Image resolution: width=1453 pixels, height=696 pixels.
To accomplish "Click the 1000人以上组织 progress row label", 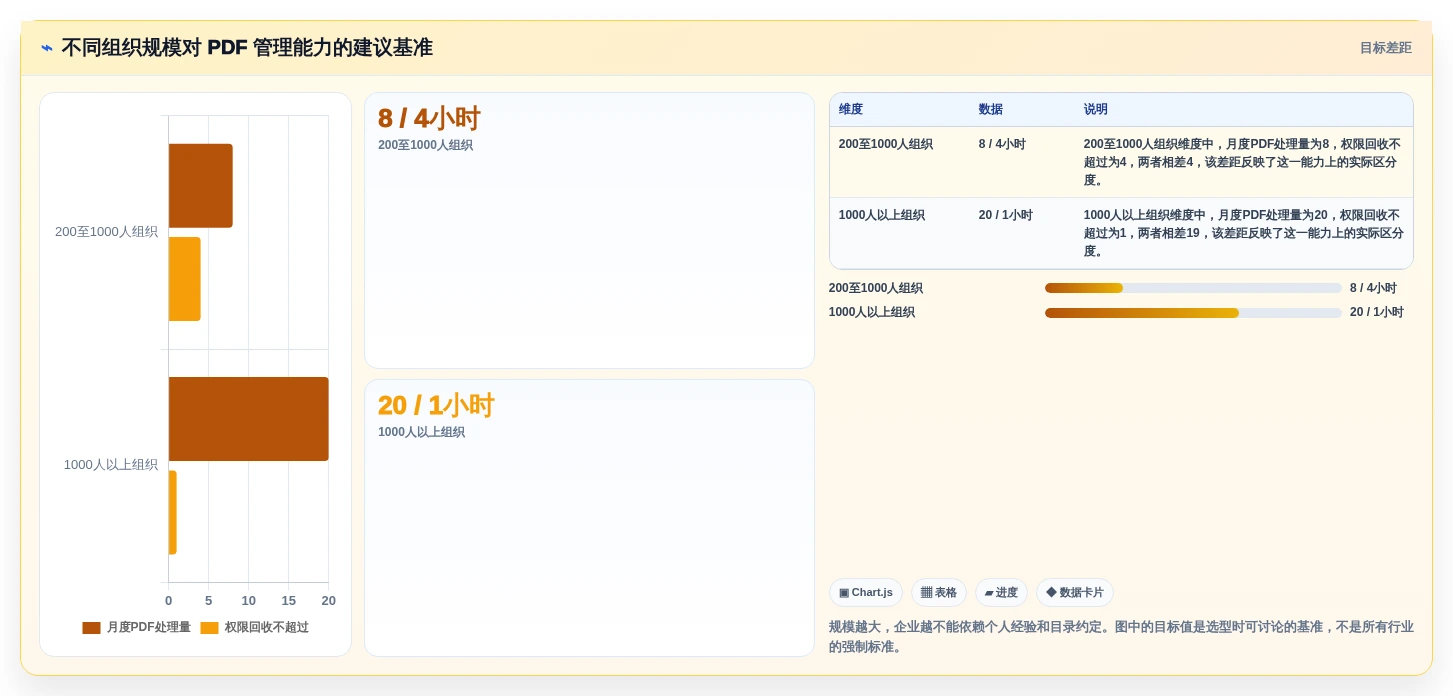I will click(872, 313).
